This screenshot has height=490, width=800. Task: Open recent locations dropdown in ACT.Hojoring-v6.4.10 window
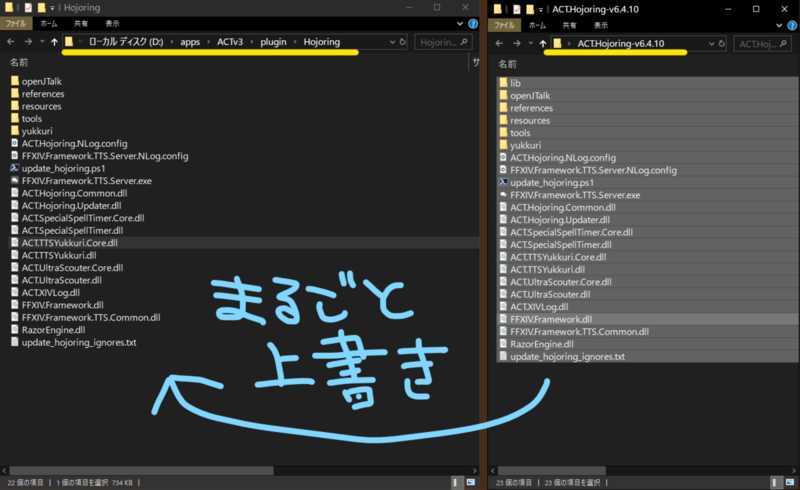[531, 43]
